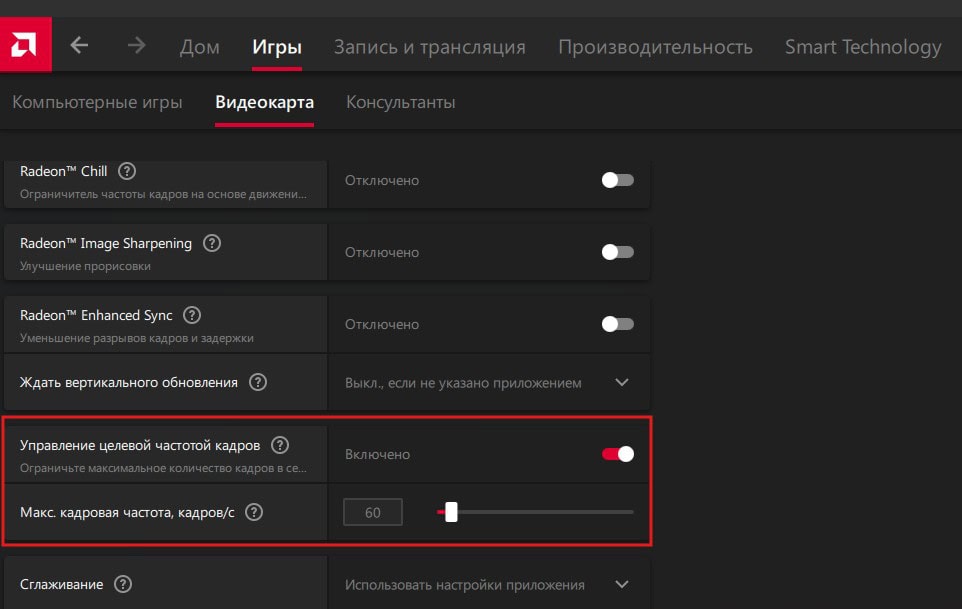Open help for Сглаживание

tap(123, 584)
